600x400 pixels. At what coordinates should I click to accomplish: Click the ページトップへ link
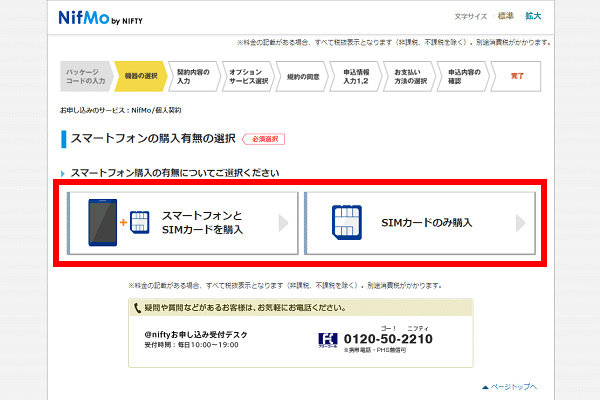pyautogui.click(x=510, y=387)
